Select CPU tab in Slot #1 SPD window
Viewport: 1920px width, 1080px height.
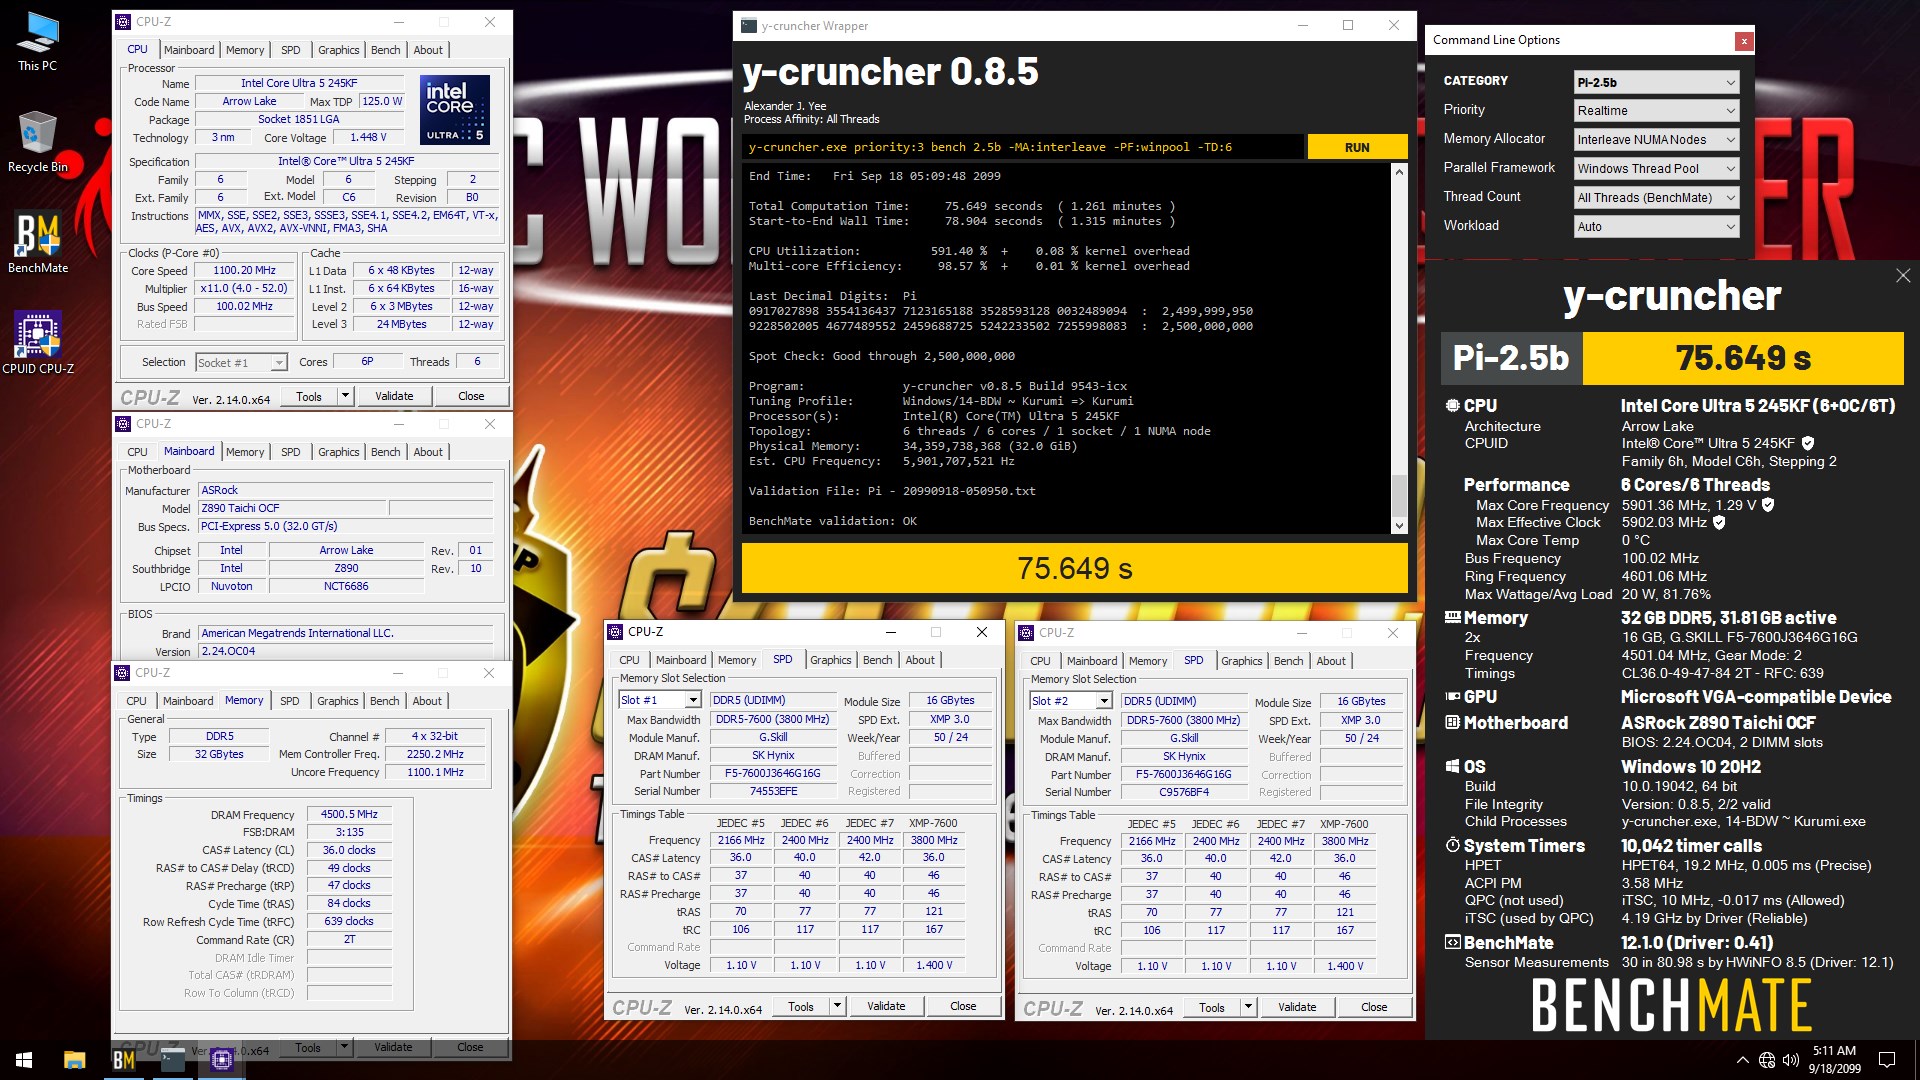(629, 660)
